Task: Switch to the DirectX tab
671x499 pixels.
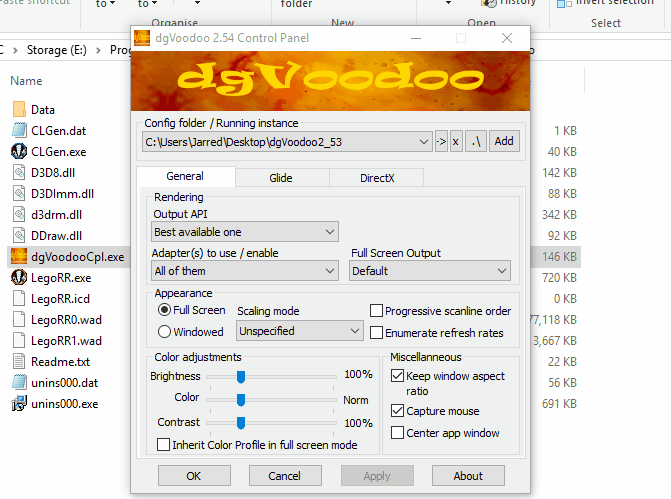Action: 377,178
